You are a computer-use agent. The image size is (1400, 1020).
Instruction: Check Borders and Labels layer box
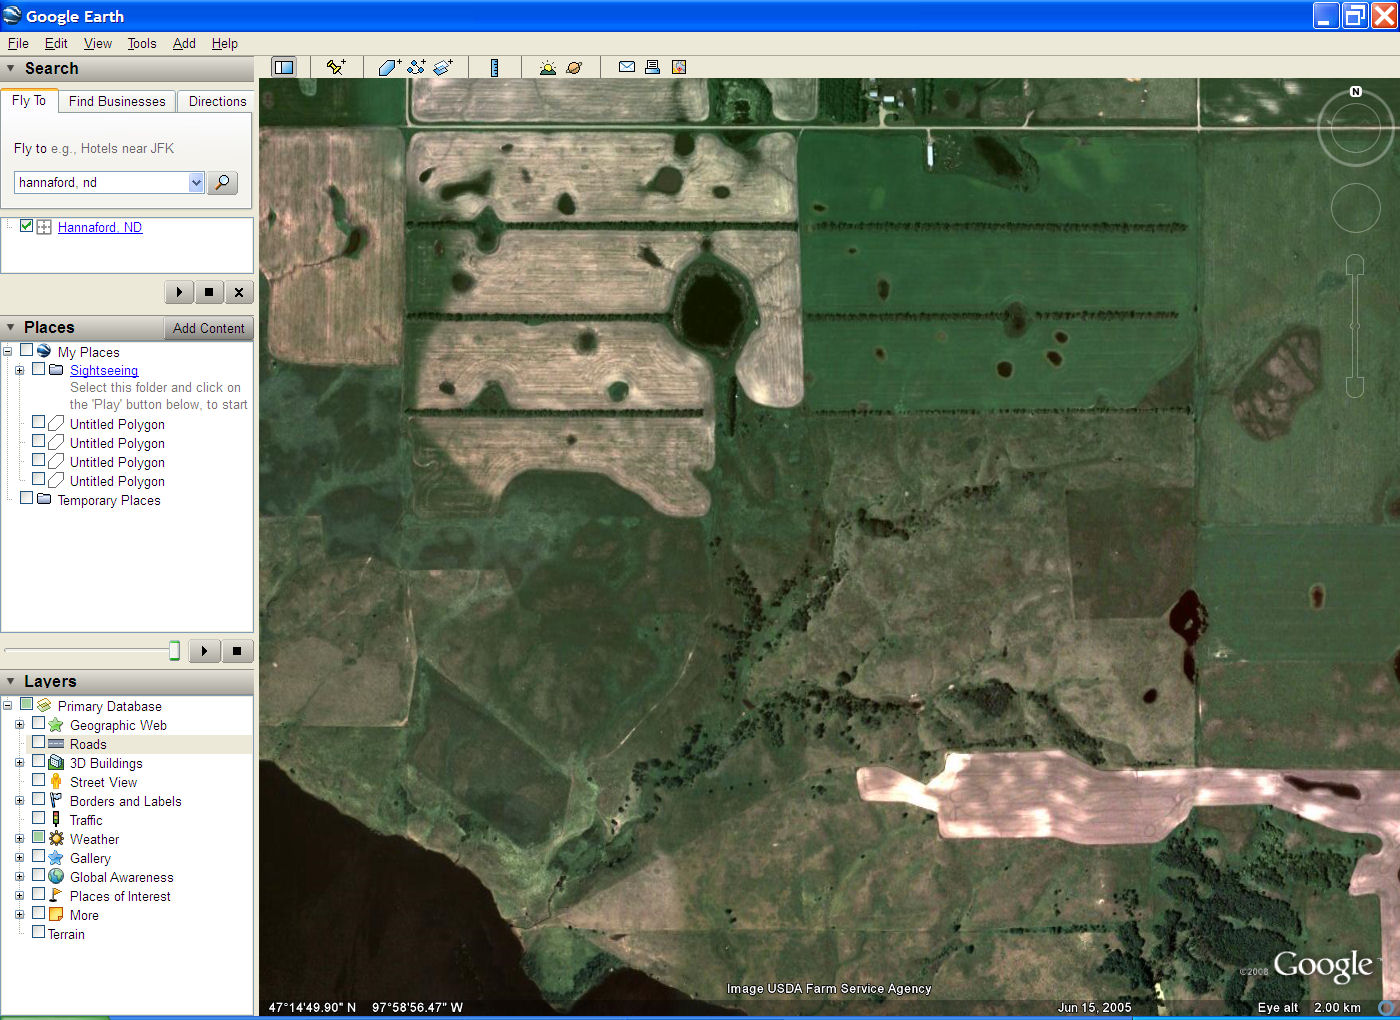click(x=38, y=799)
